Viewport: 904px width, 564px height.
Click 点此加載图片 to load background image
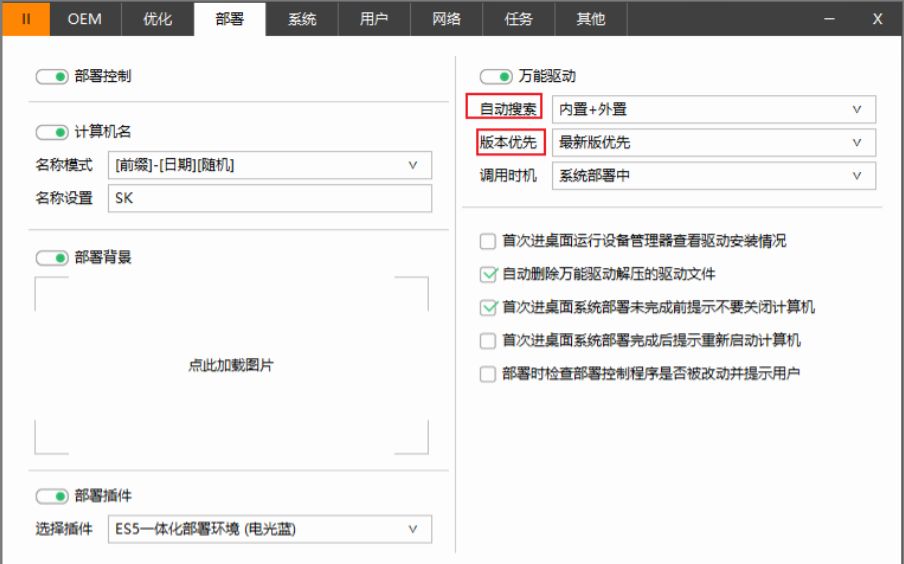231,366
